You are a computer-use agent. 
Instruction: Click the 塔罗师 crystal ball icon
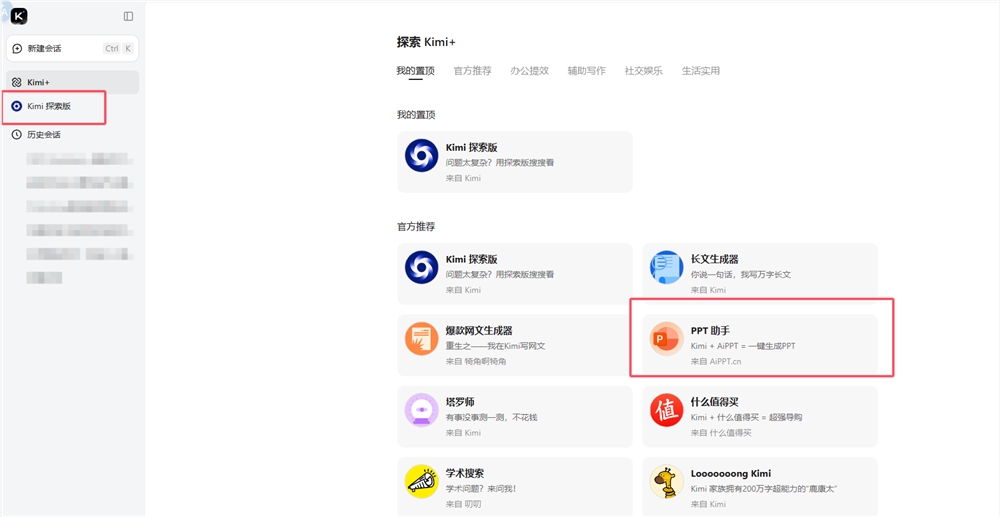(x=422, y=410)
